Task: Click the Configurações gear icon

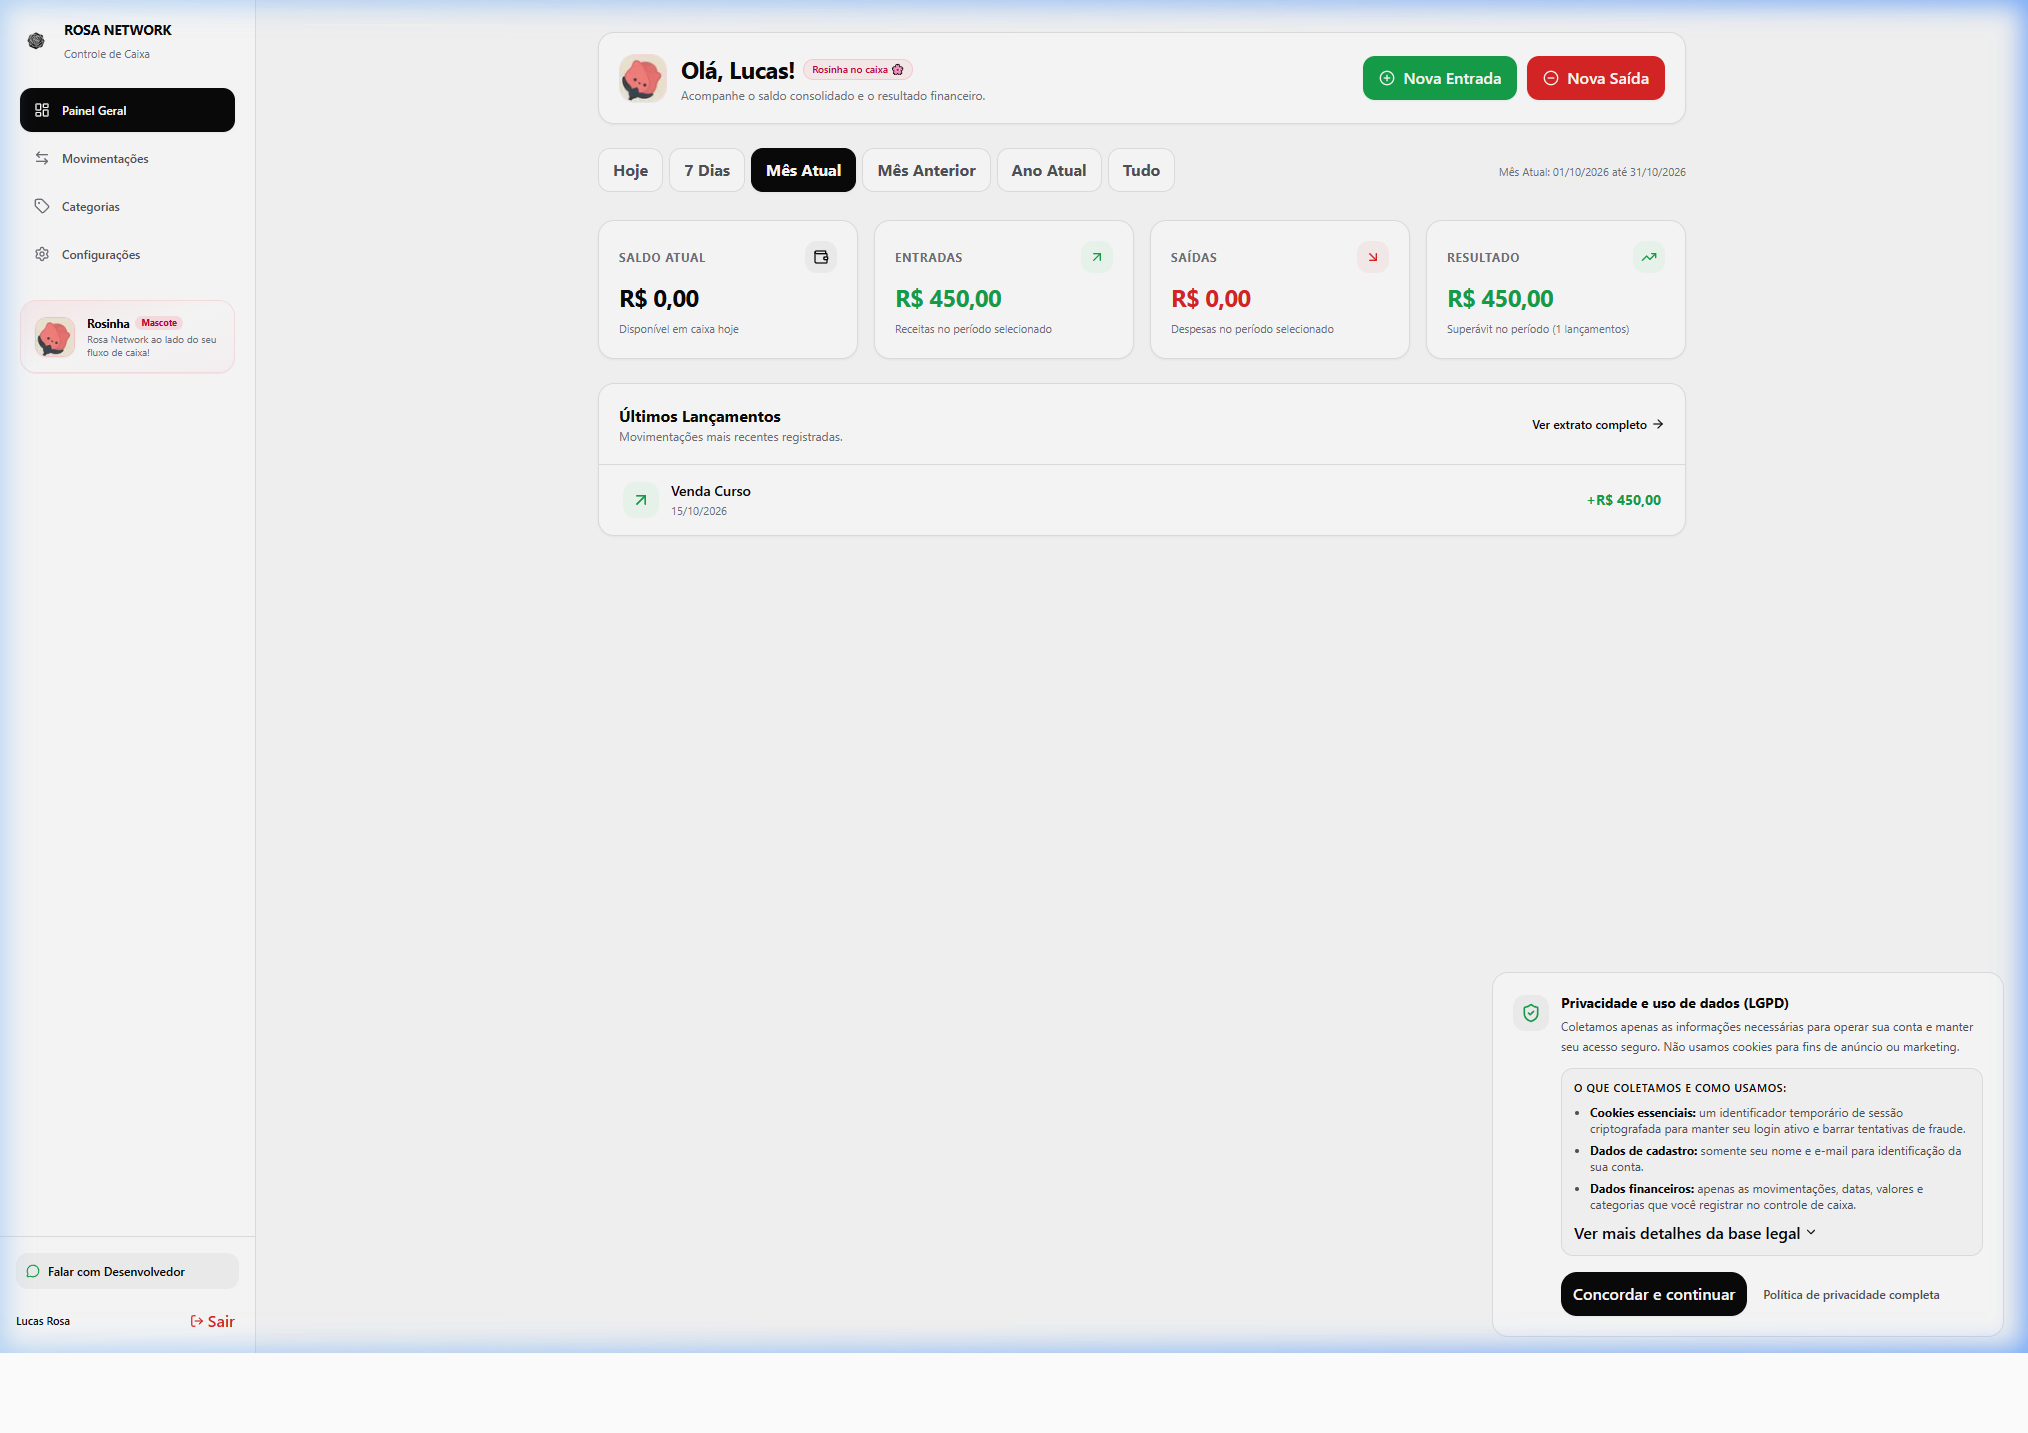Action: (x=42, y=254)
